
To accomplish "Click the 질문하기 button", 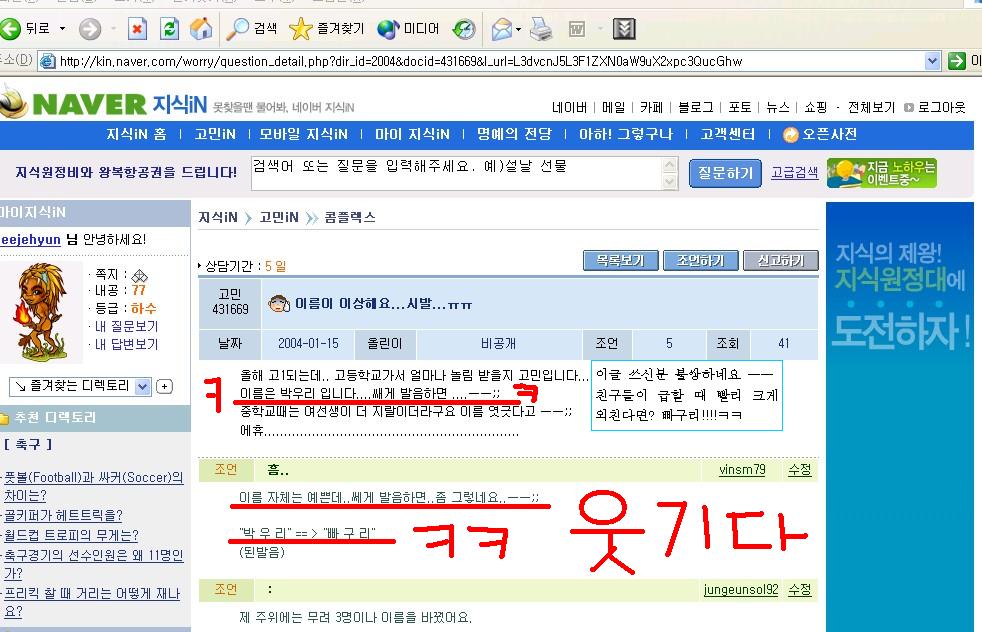I will pyautogui.click(x=725, y=173).
